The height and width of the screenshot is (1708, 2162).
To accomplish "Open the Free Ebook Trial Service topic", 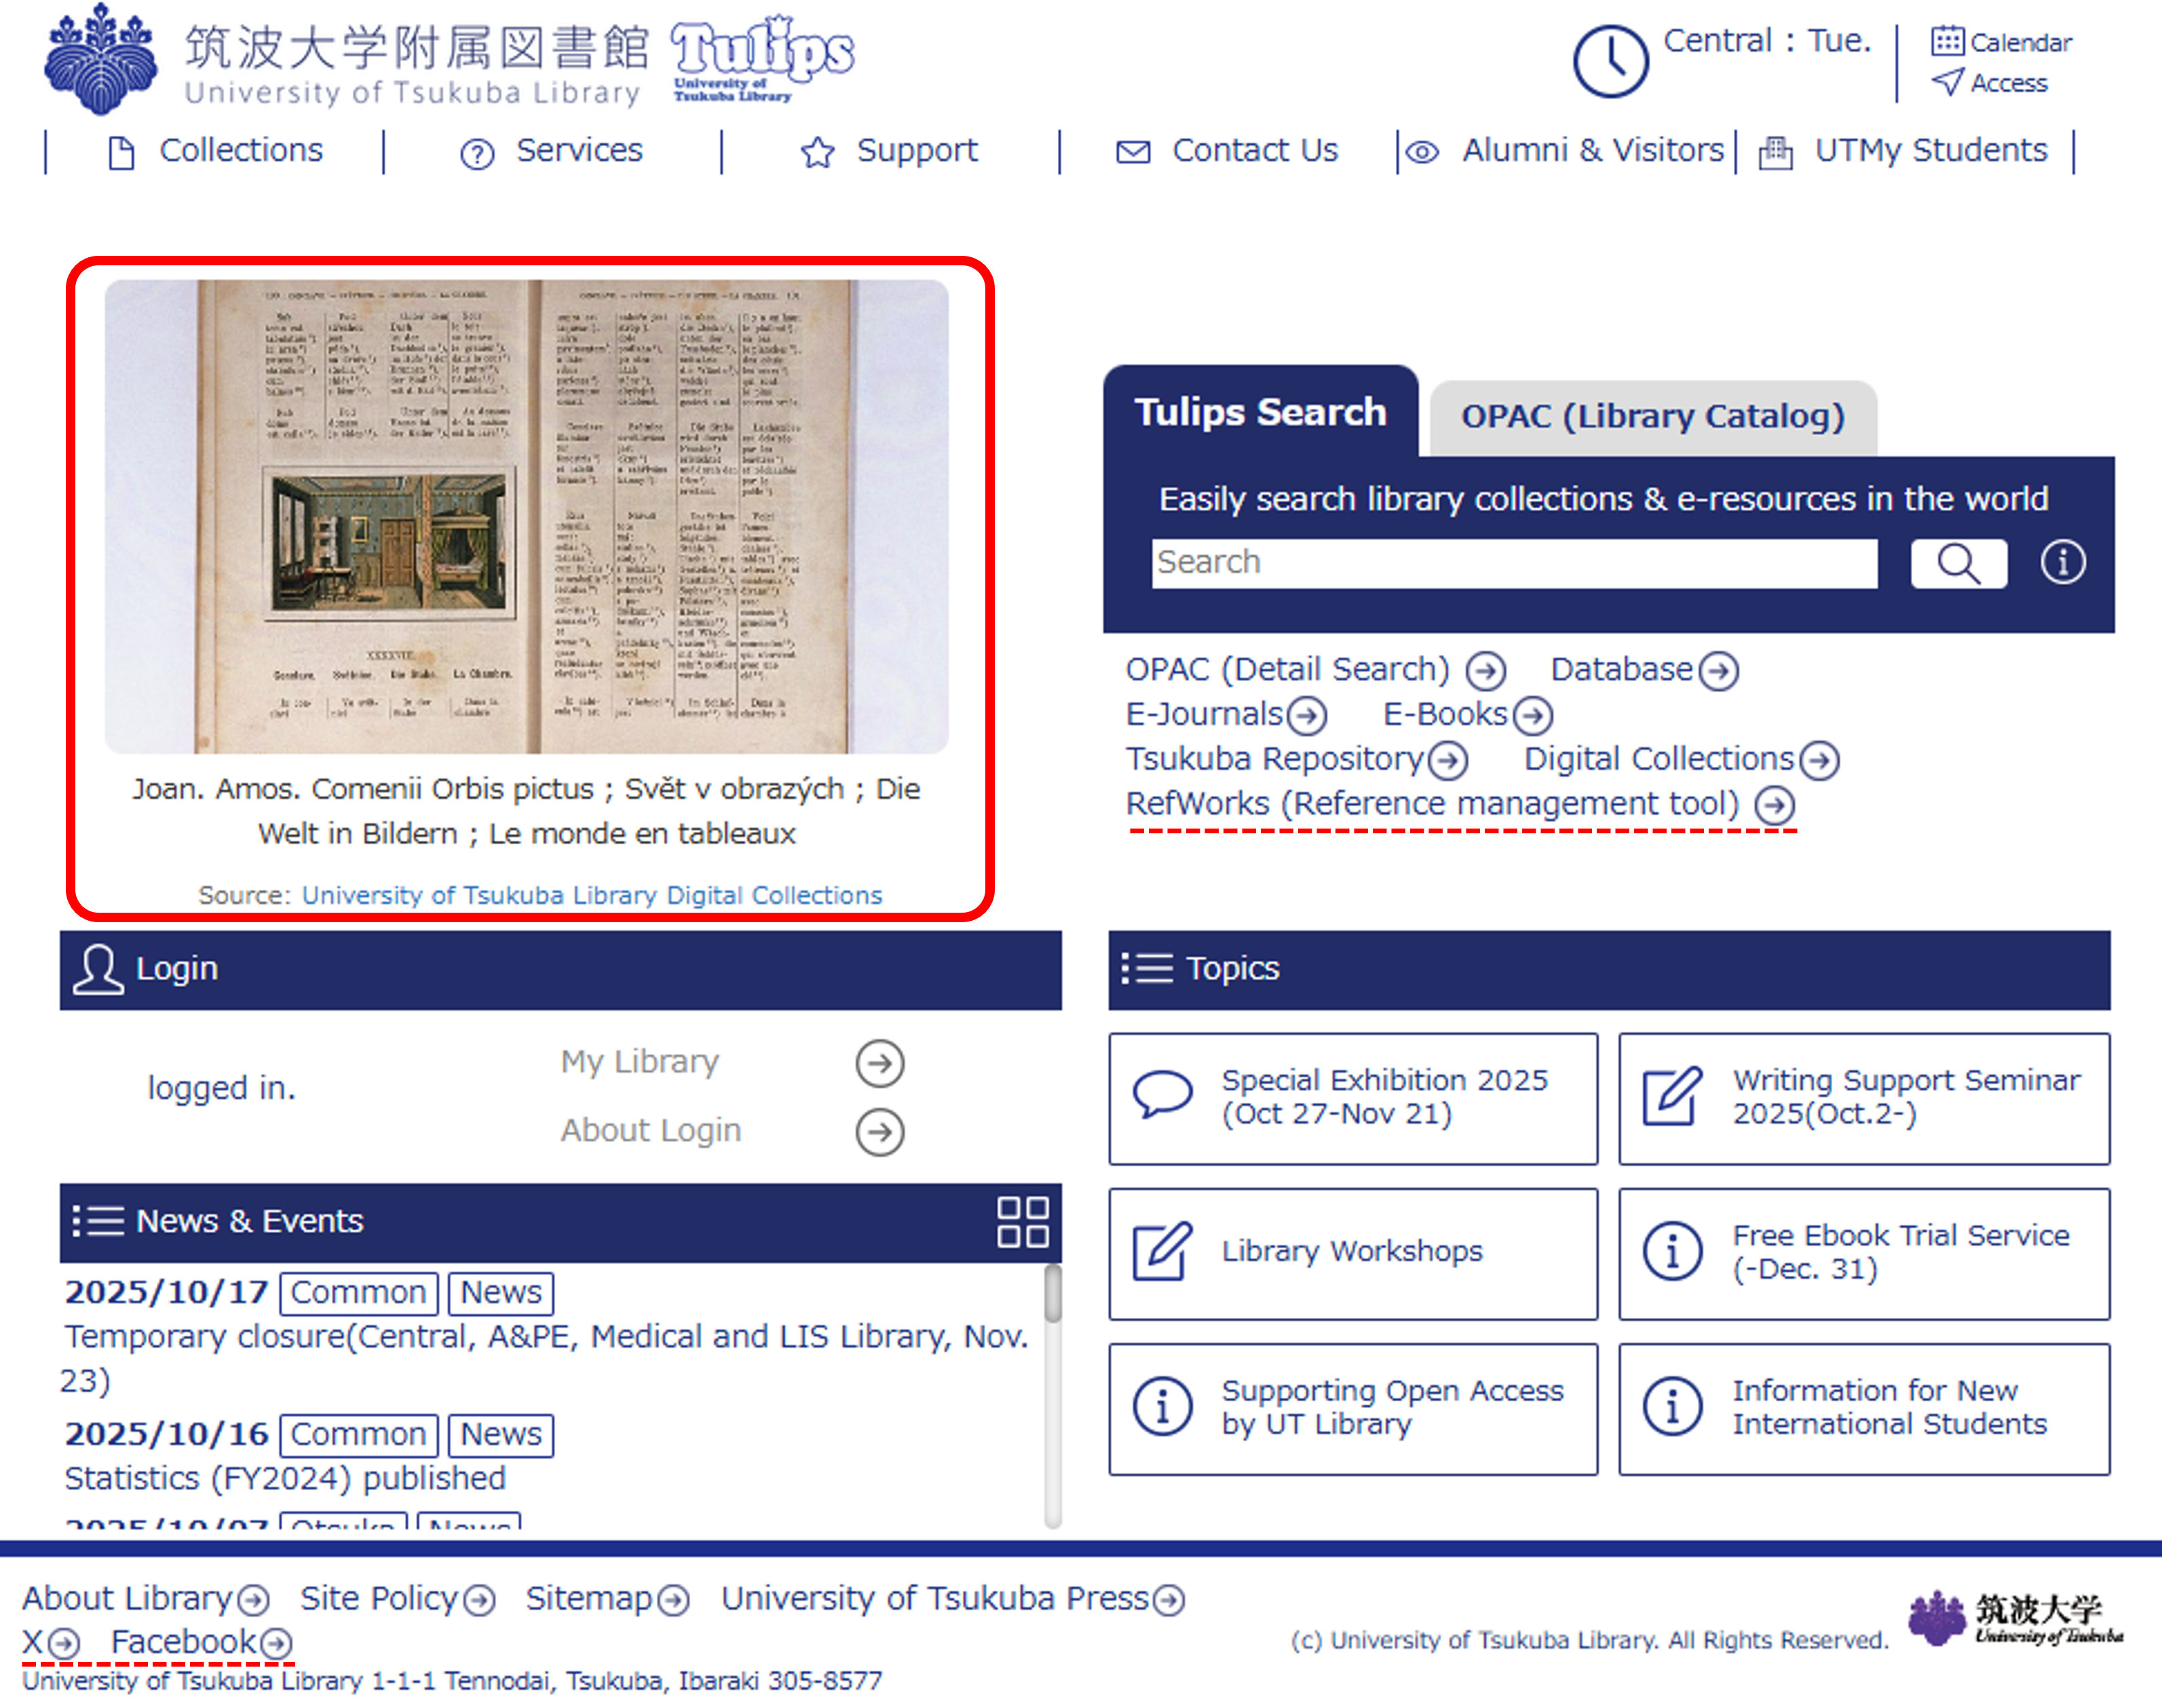I will pos(1863,1253).
